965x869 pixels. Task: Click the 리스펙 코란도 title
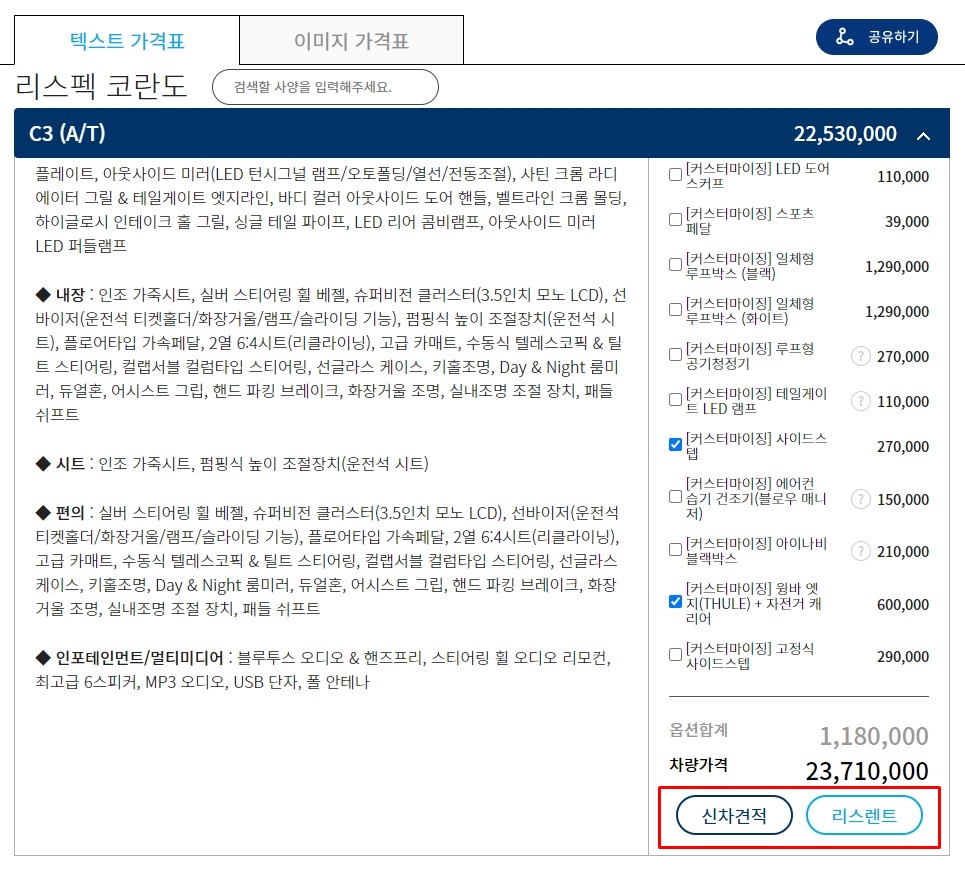click(x=101, y=86)
